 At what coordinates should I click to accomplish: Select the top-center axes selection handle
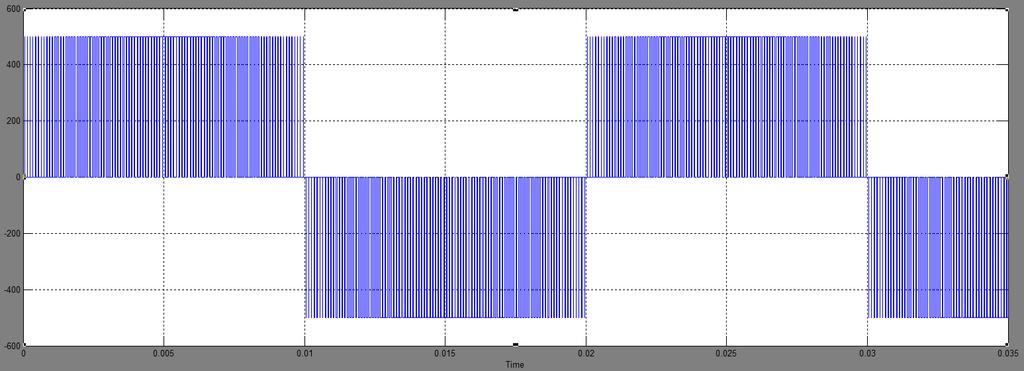[x=515, y=9]
